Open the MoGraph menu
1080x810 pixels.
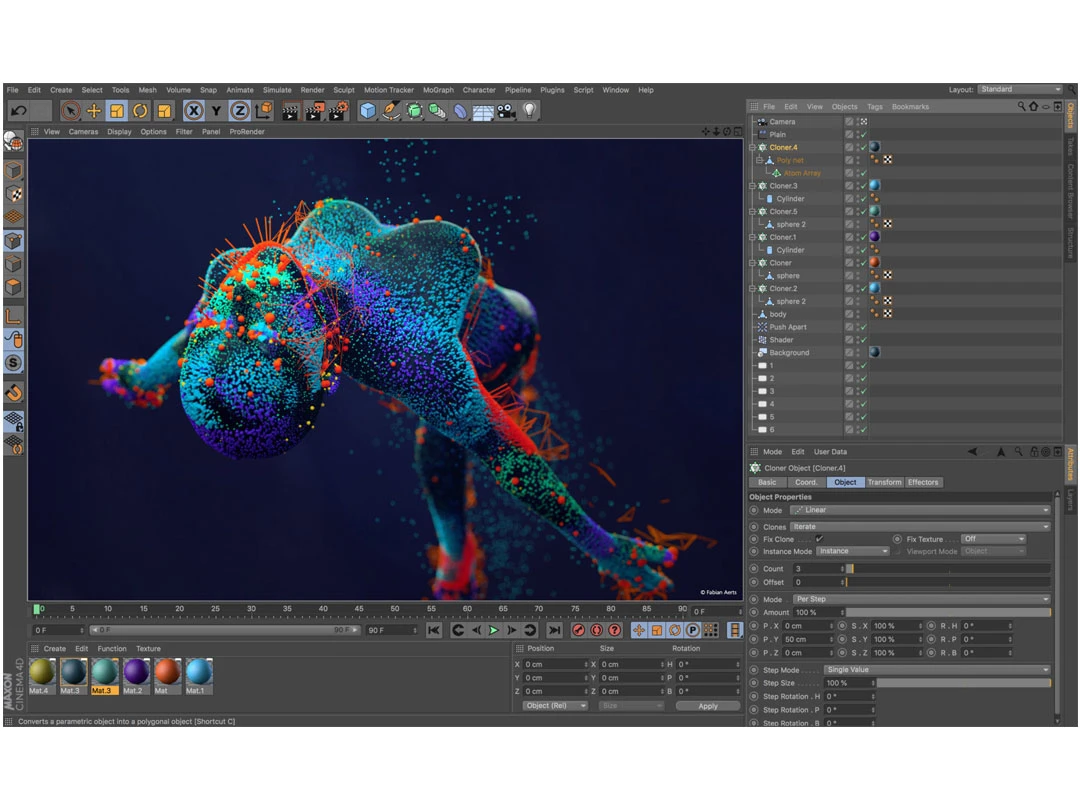[438, 90]
